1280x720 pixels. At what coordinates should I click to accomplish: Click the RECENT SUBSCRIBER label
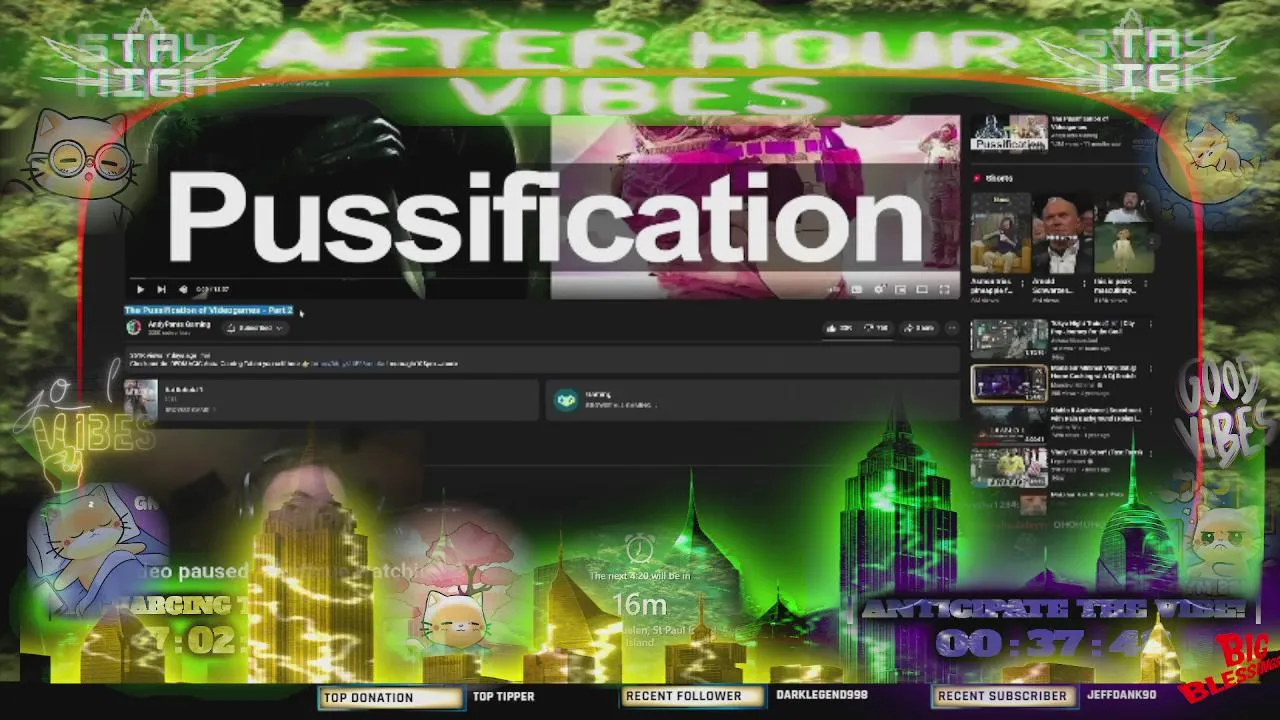[x=1002, y=696]
